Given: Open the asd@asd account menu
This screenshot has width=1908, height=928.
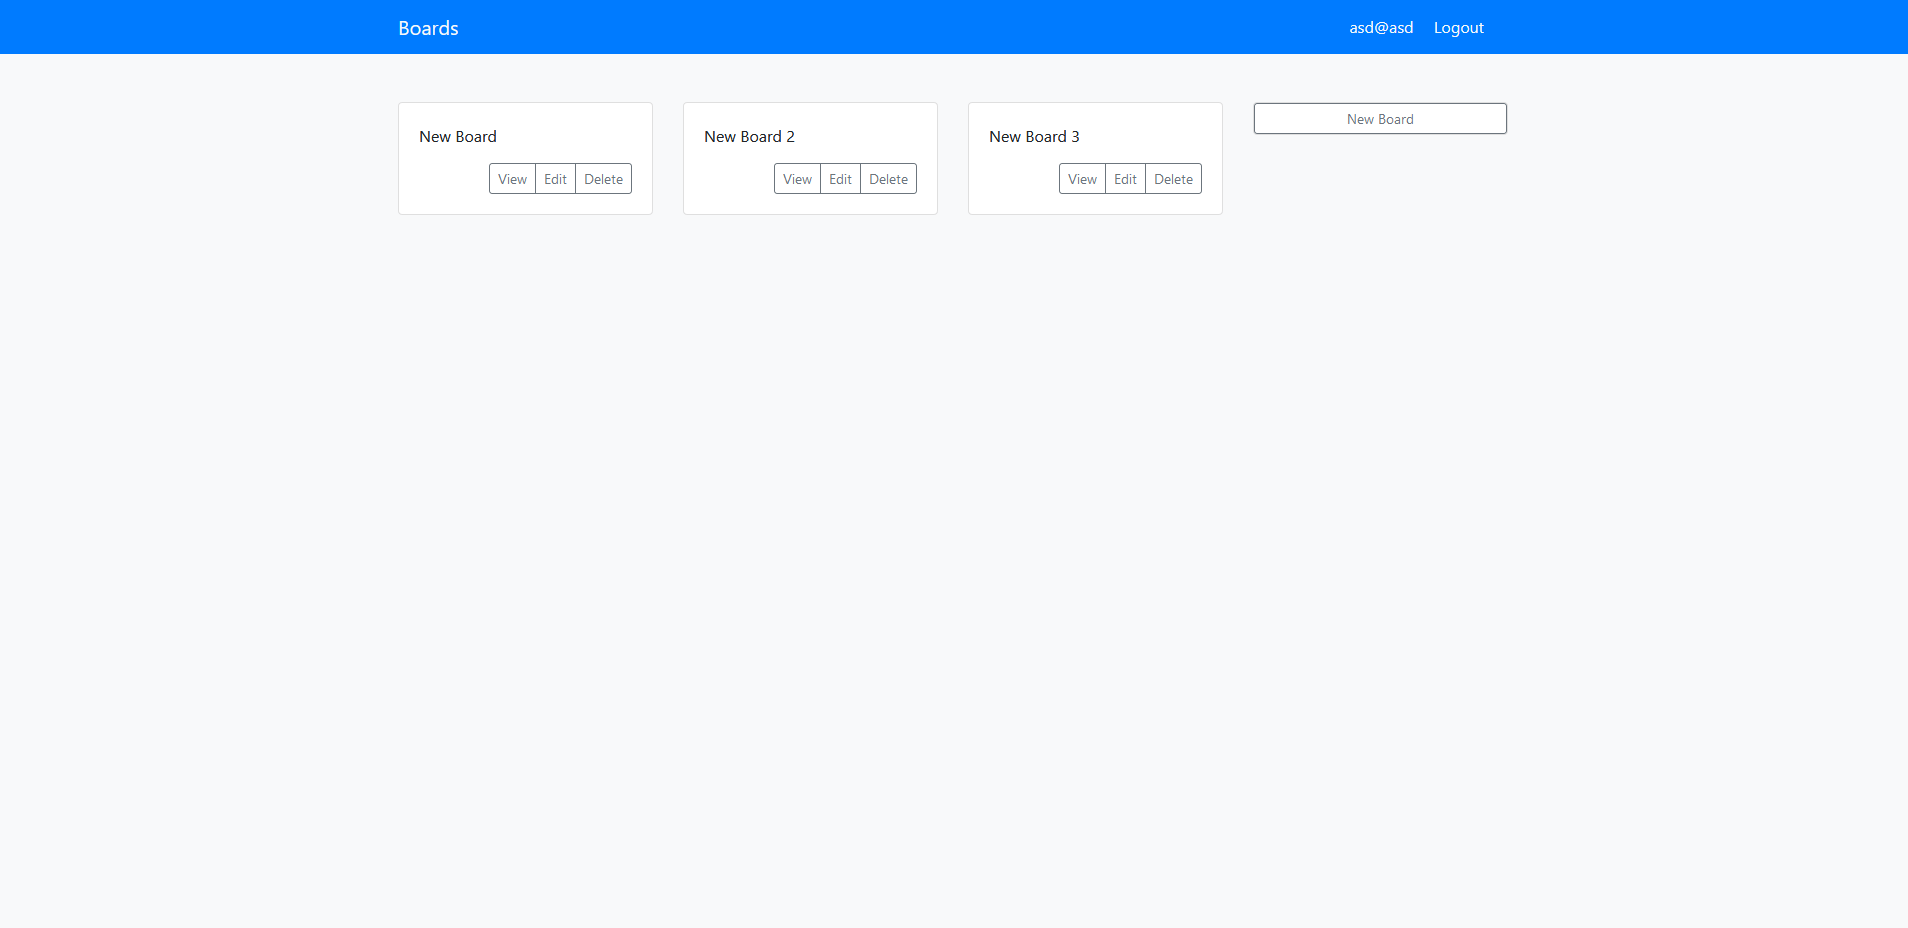Looking at the screenshot, I should tap(1380, 27).
